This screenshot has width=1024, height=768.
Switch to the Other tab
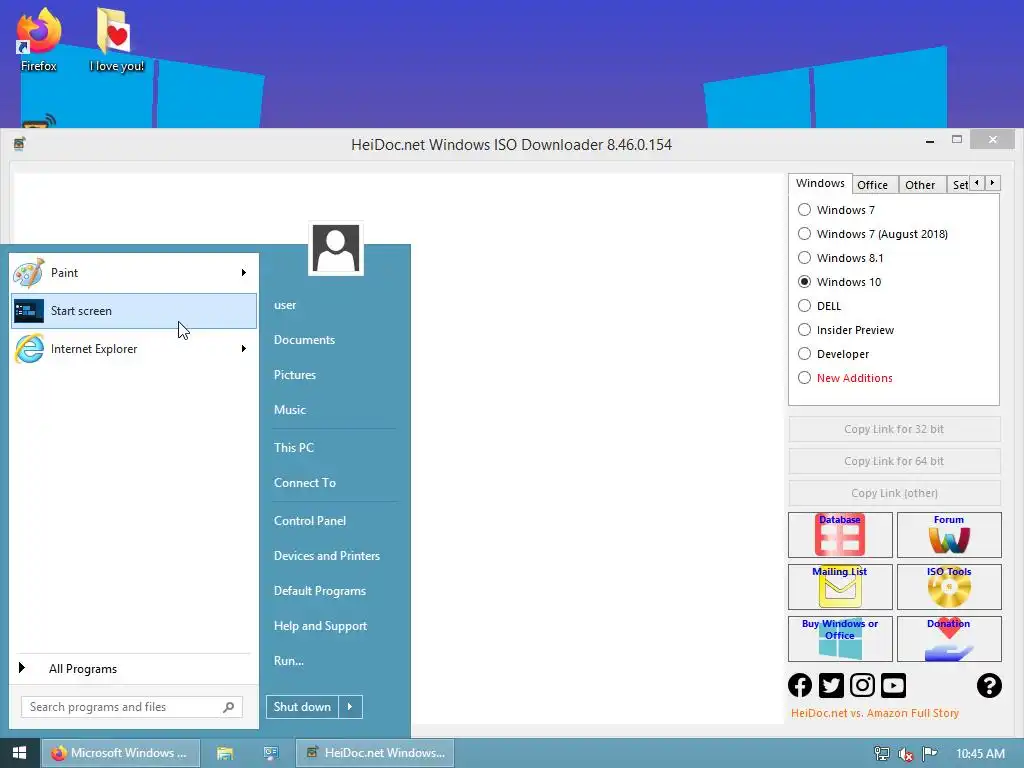point(920,185)
